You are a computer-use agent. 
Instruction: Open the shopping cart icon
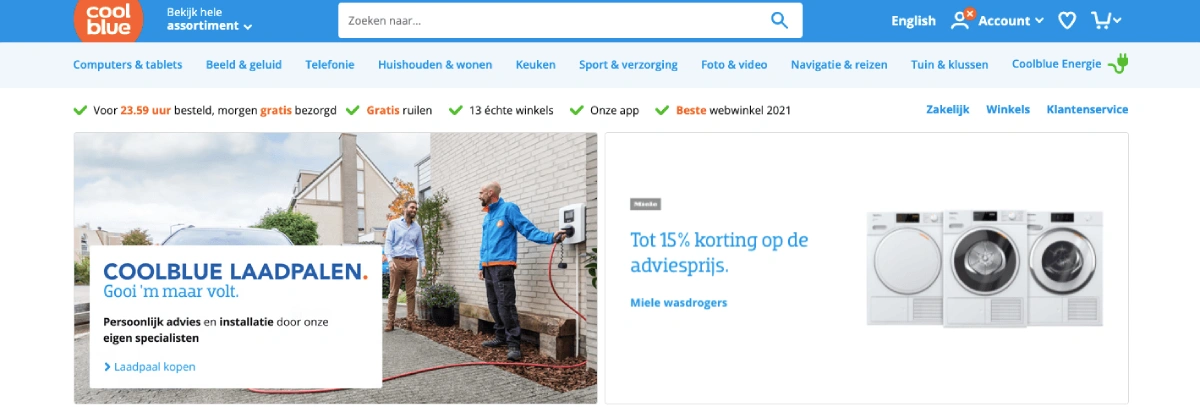coord(1100,20)
